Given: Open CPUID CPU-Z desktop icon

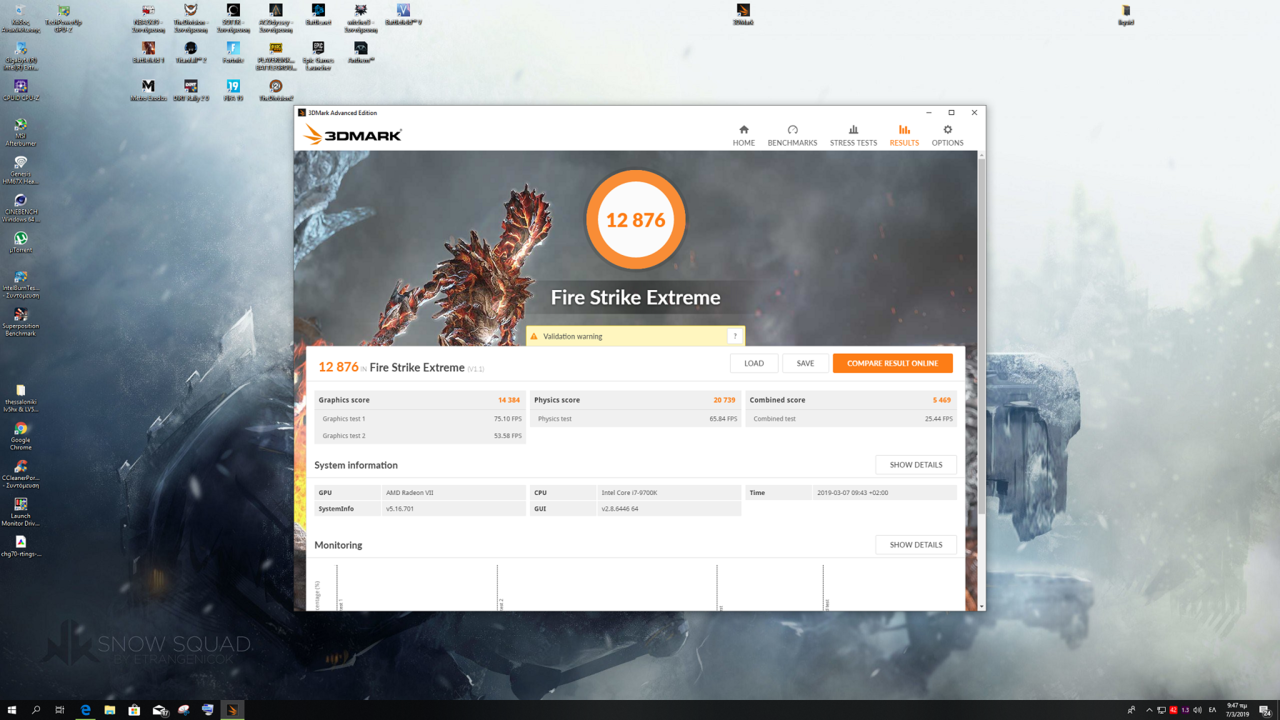Looking at the screenshot, I should pyautogui.click(x=20, y=90).
